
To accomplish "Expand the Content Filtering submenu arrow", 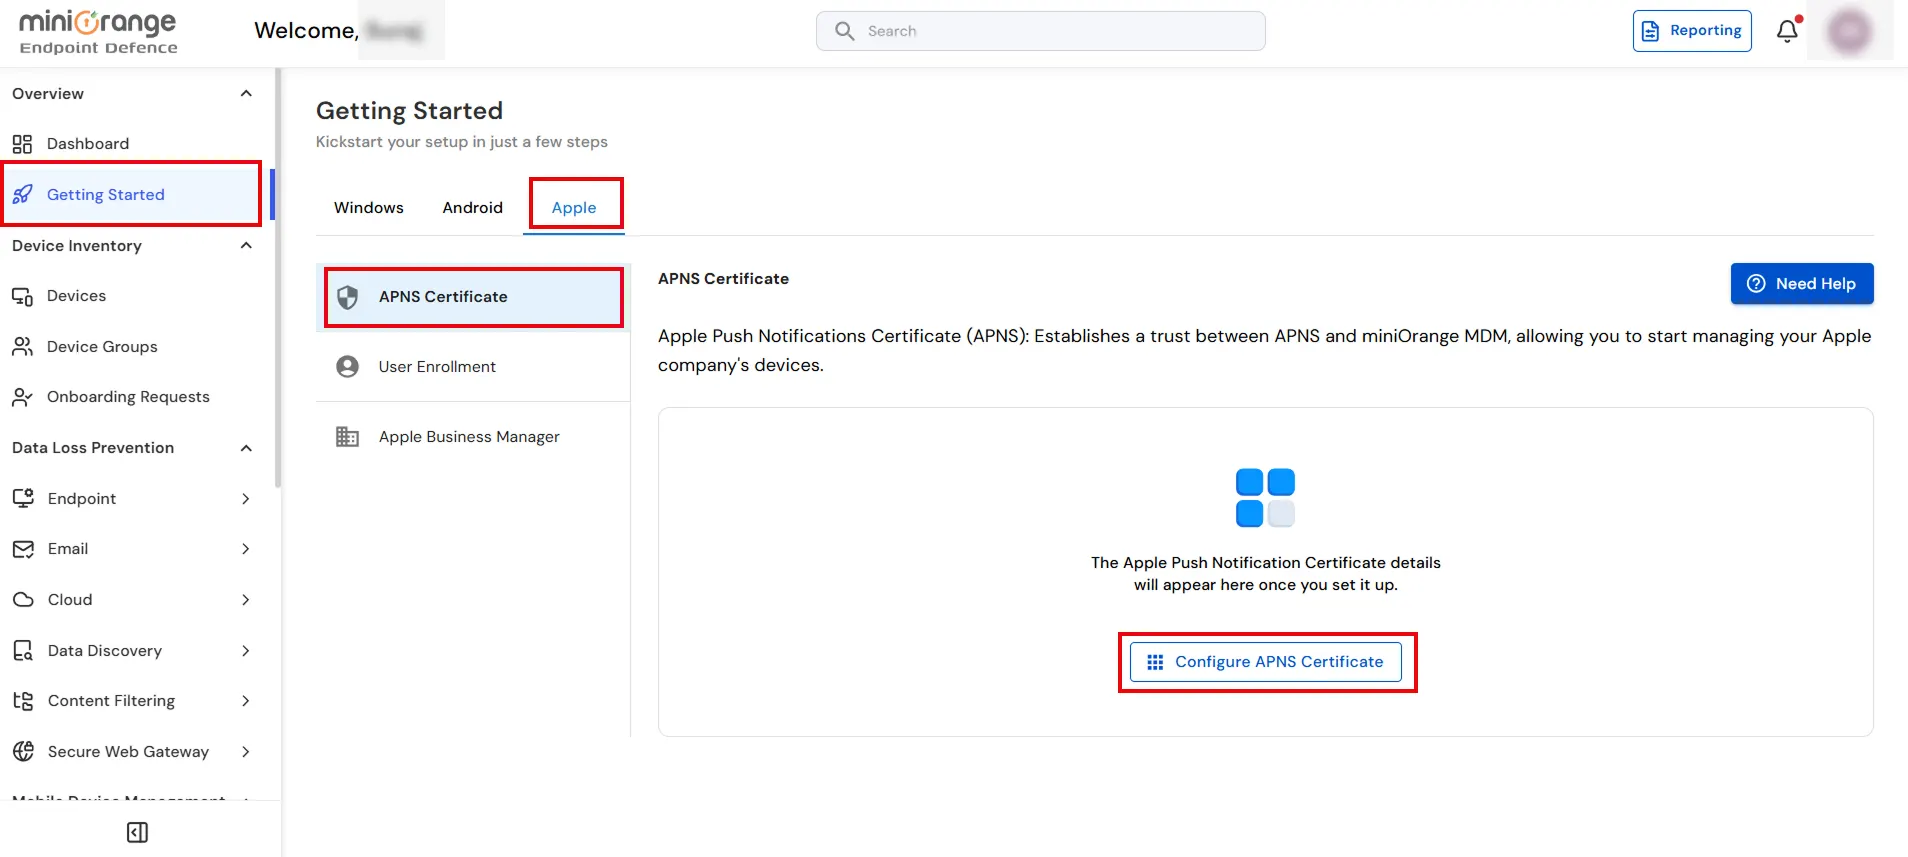I will click(x=246, y=701).
